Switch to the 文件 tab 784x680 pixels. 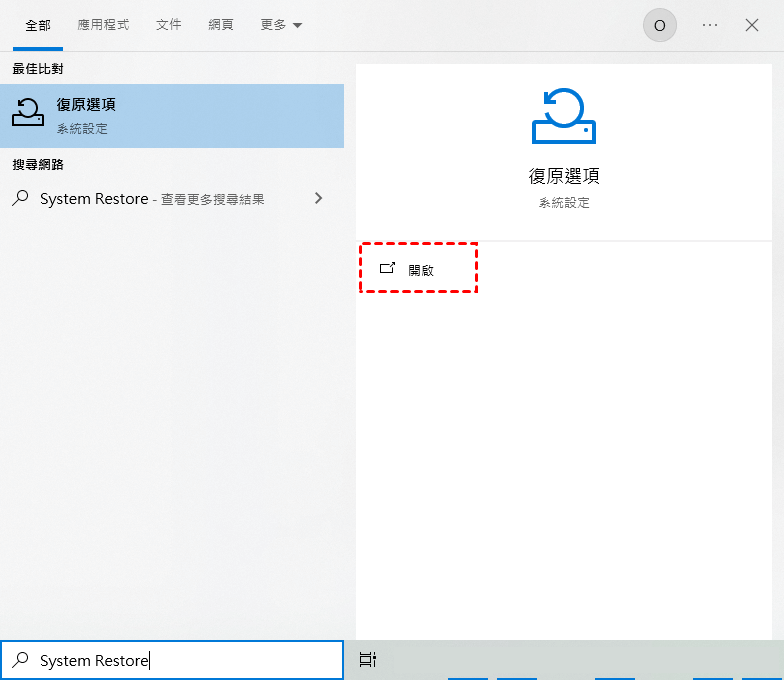[x=168, y=24]
